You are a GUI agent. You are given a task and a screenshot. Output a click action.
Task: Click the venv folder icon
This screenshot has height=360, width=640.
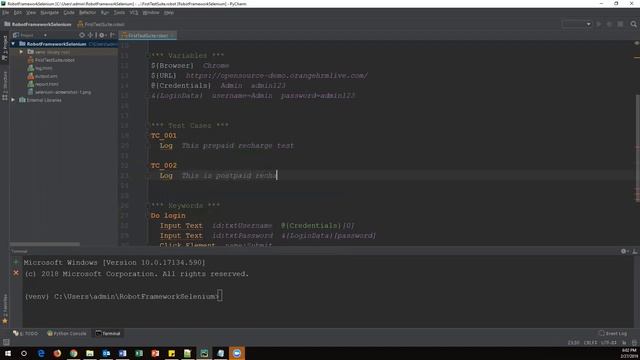pos(31,52)
